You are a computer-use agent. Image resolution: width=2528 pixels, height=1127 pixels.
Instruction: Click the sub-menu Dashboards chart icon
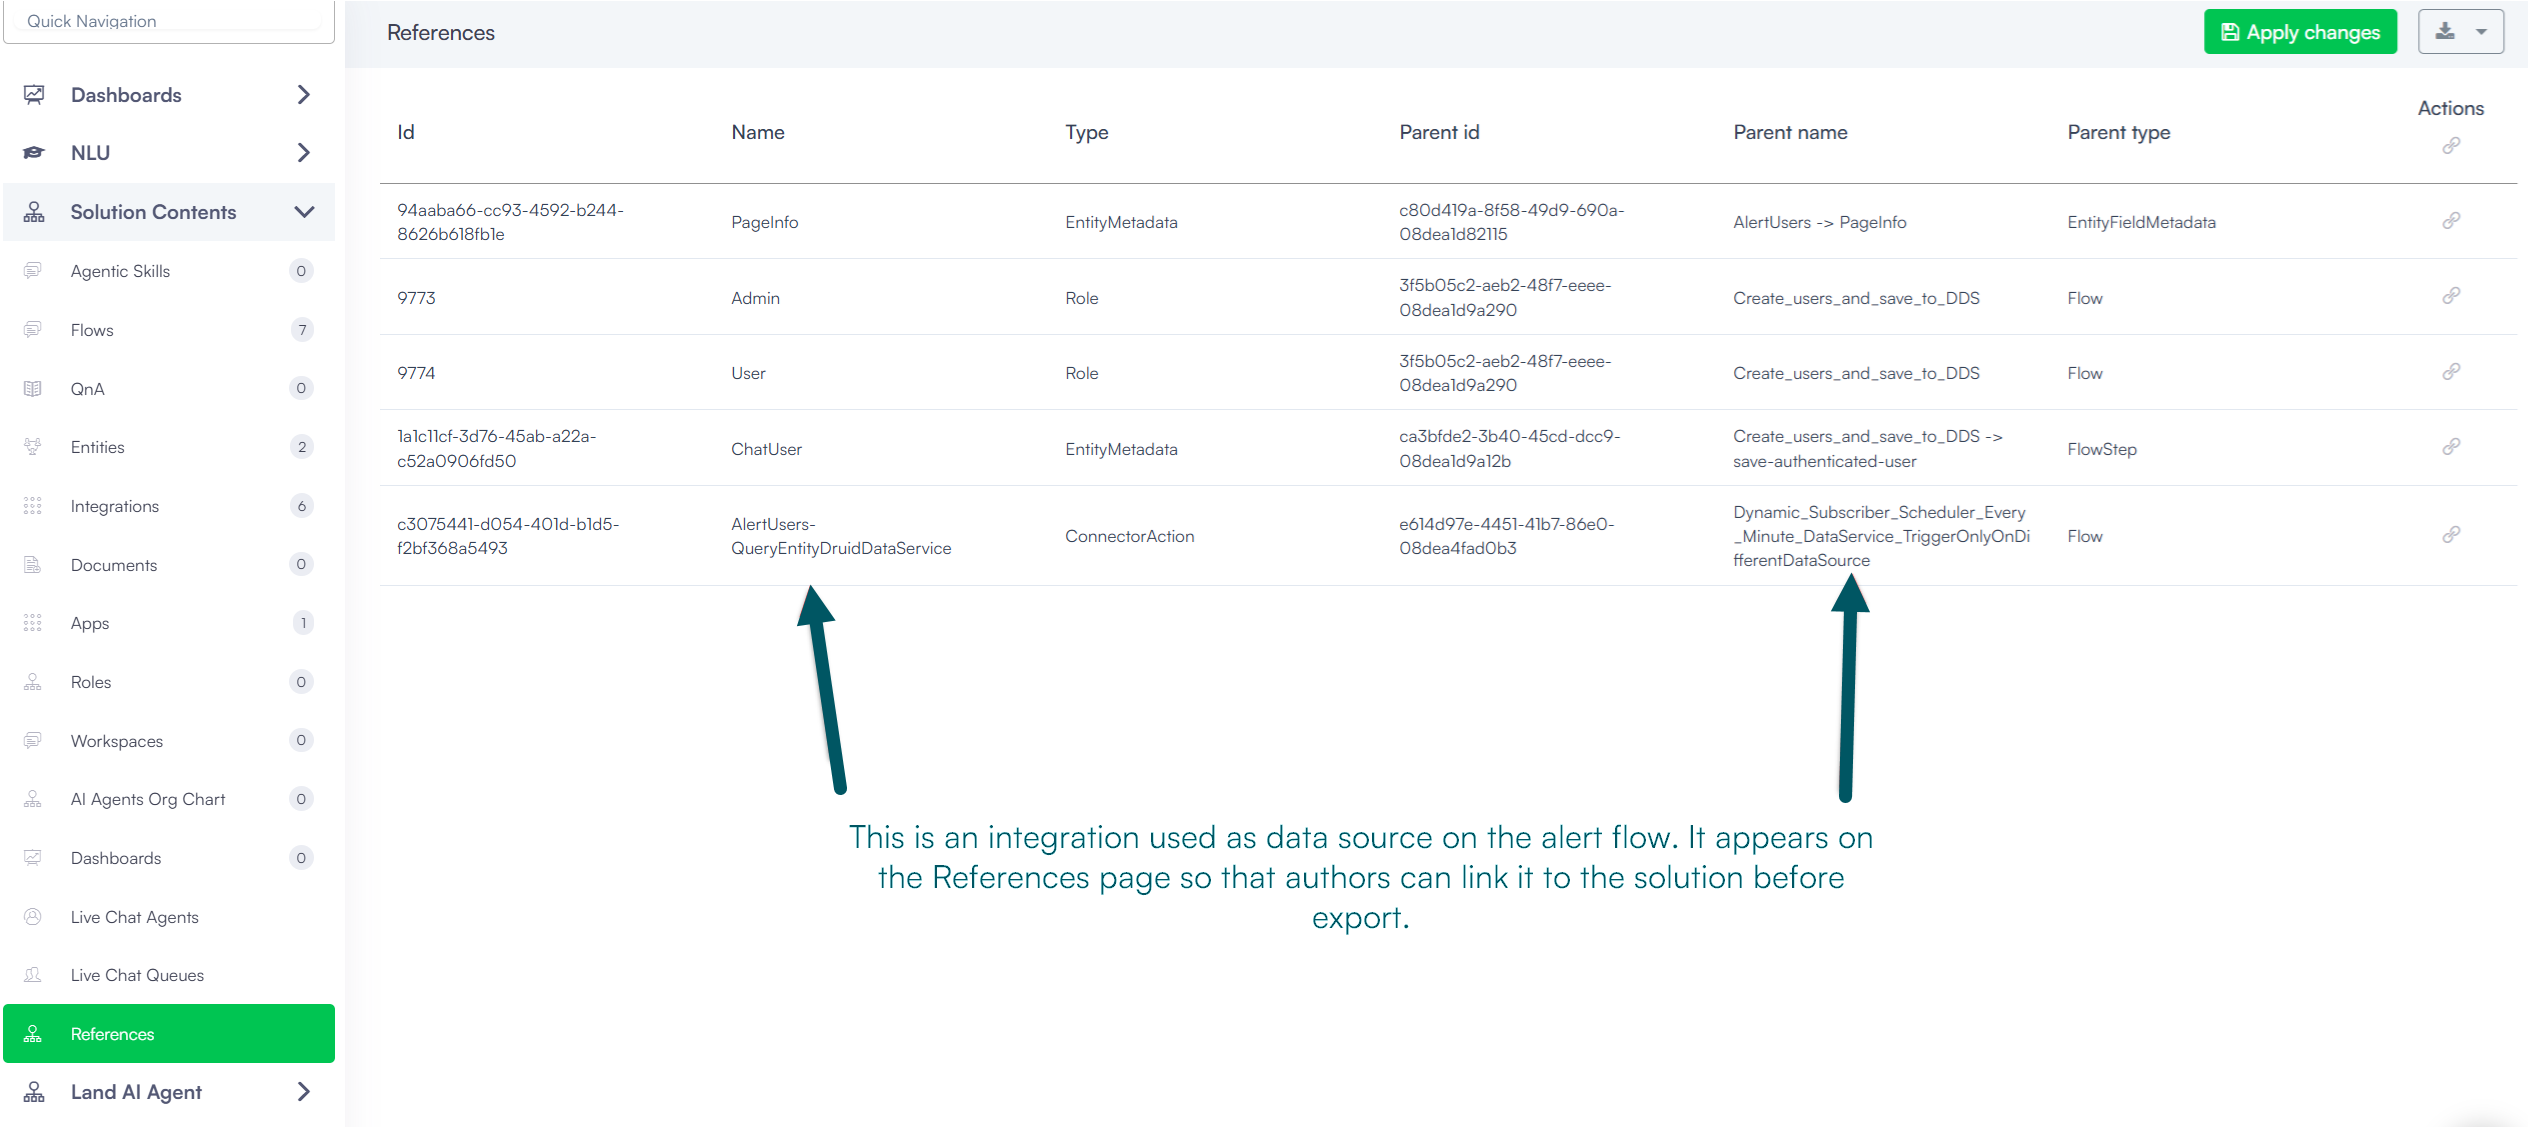pyautogui.click(x=33, y=858)
